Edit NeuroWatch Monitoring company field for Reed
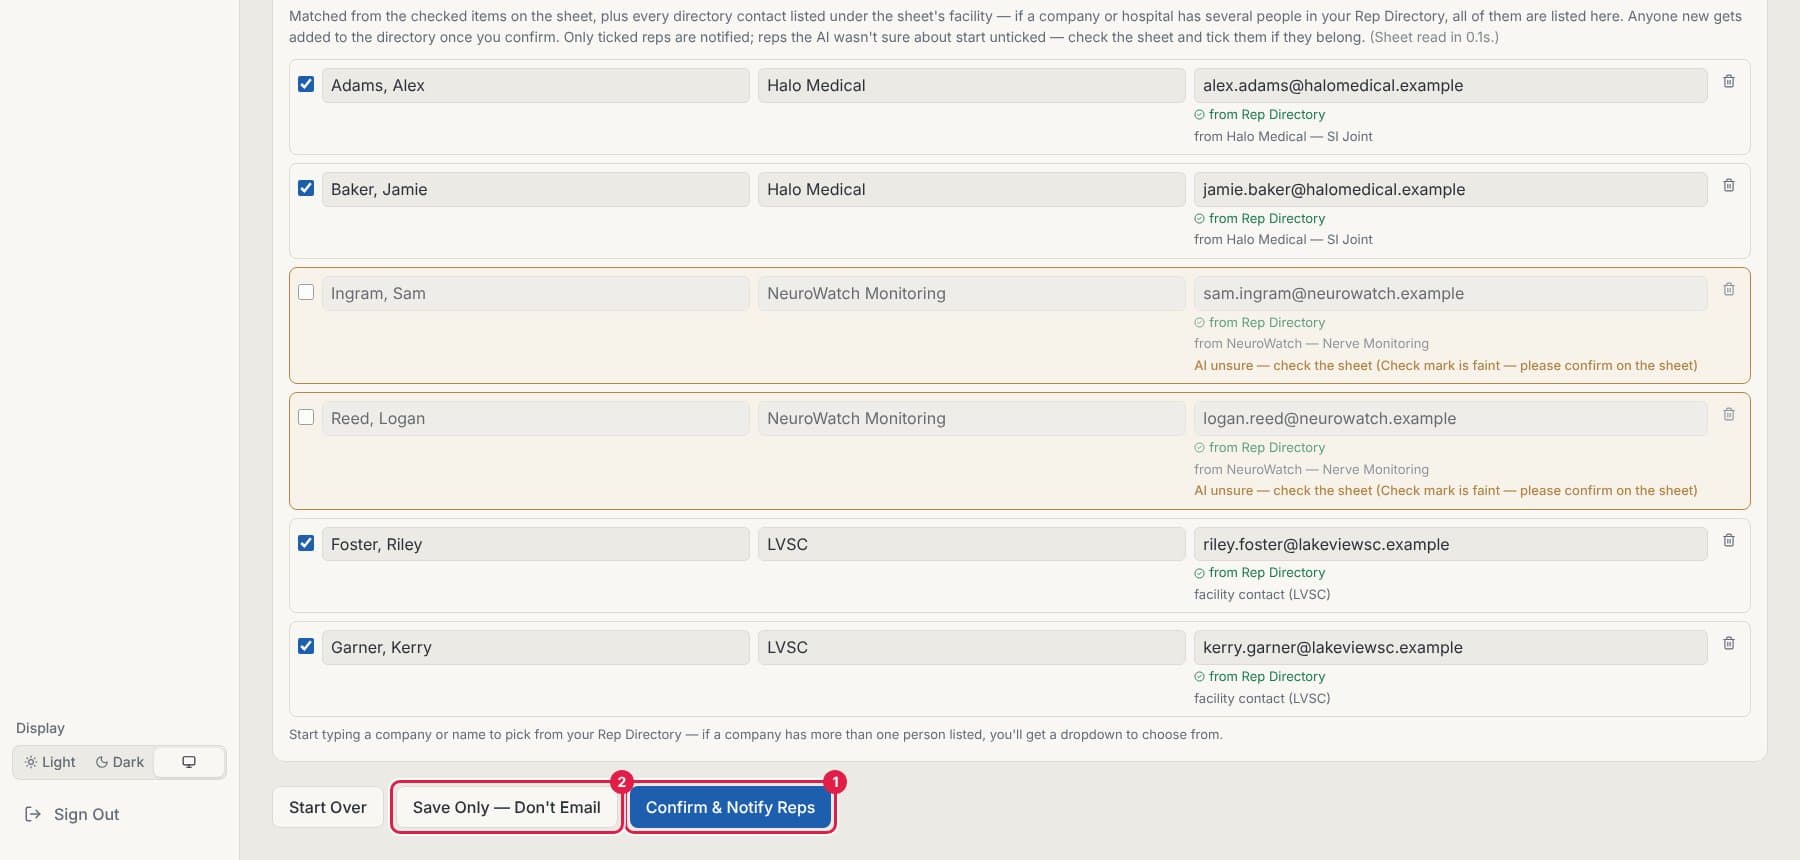1800x860 pixels. click(x=971, y=418)
